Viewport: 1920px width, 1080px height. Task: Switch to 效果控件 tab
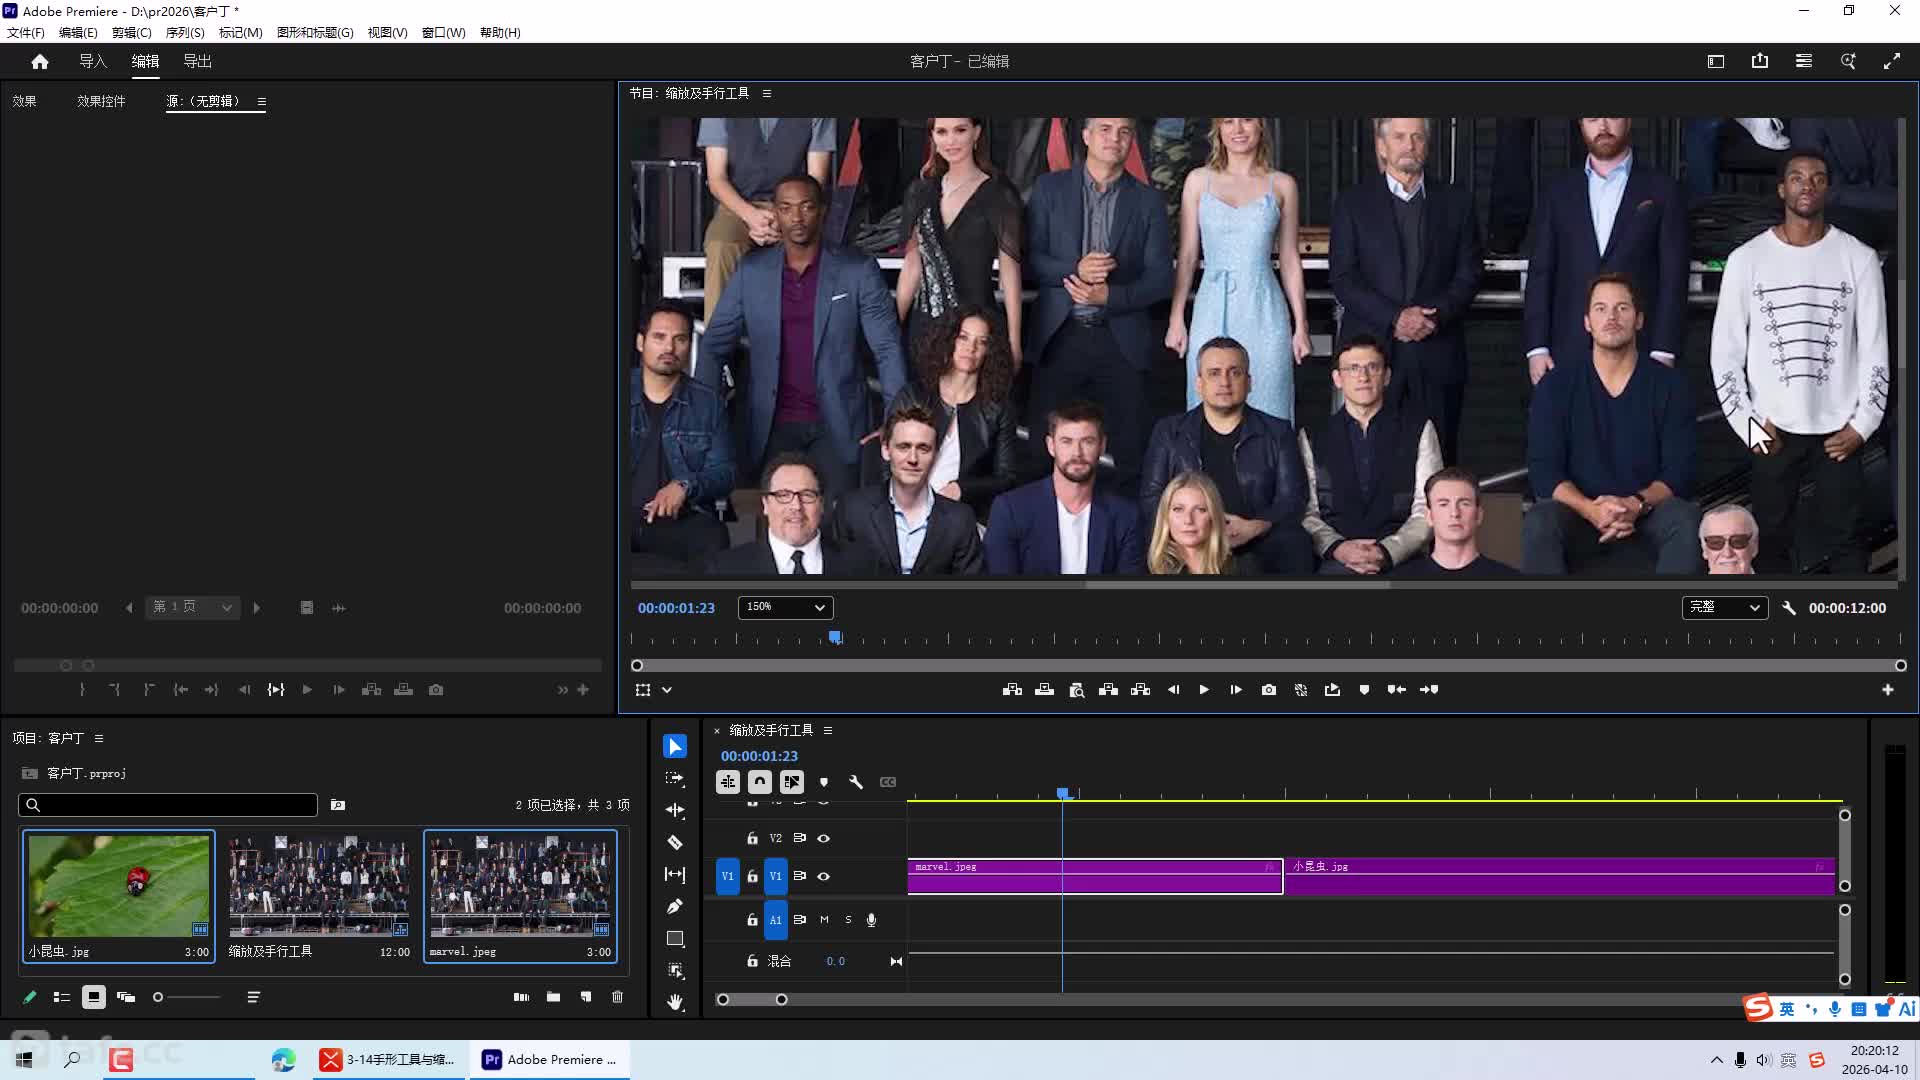[101, 101]
